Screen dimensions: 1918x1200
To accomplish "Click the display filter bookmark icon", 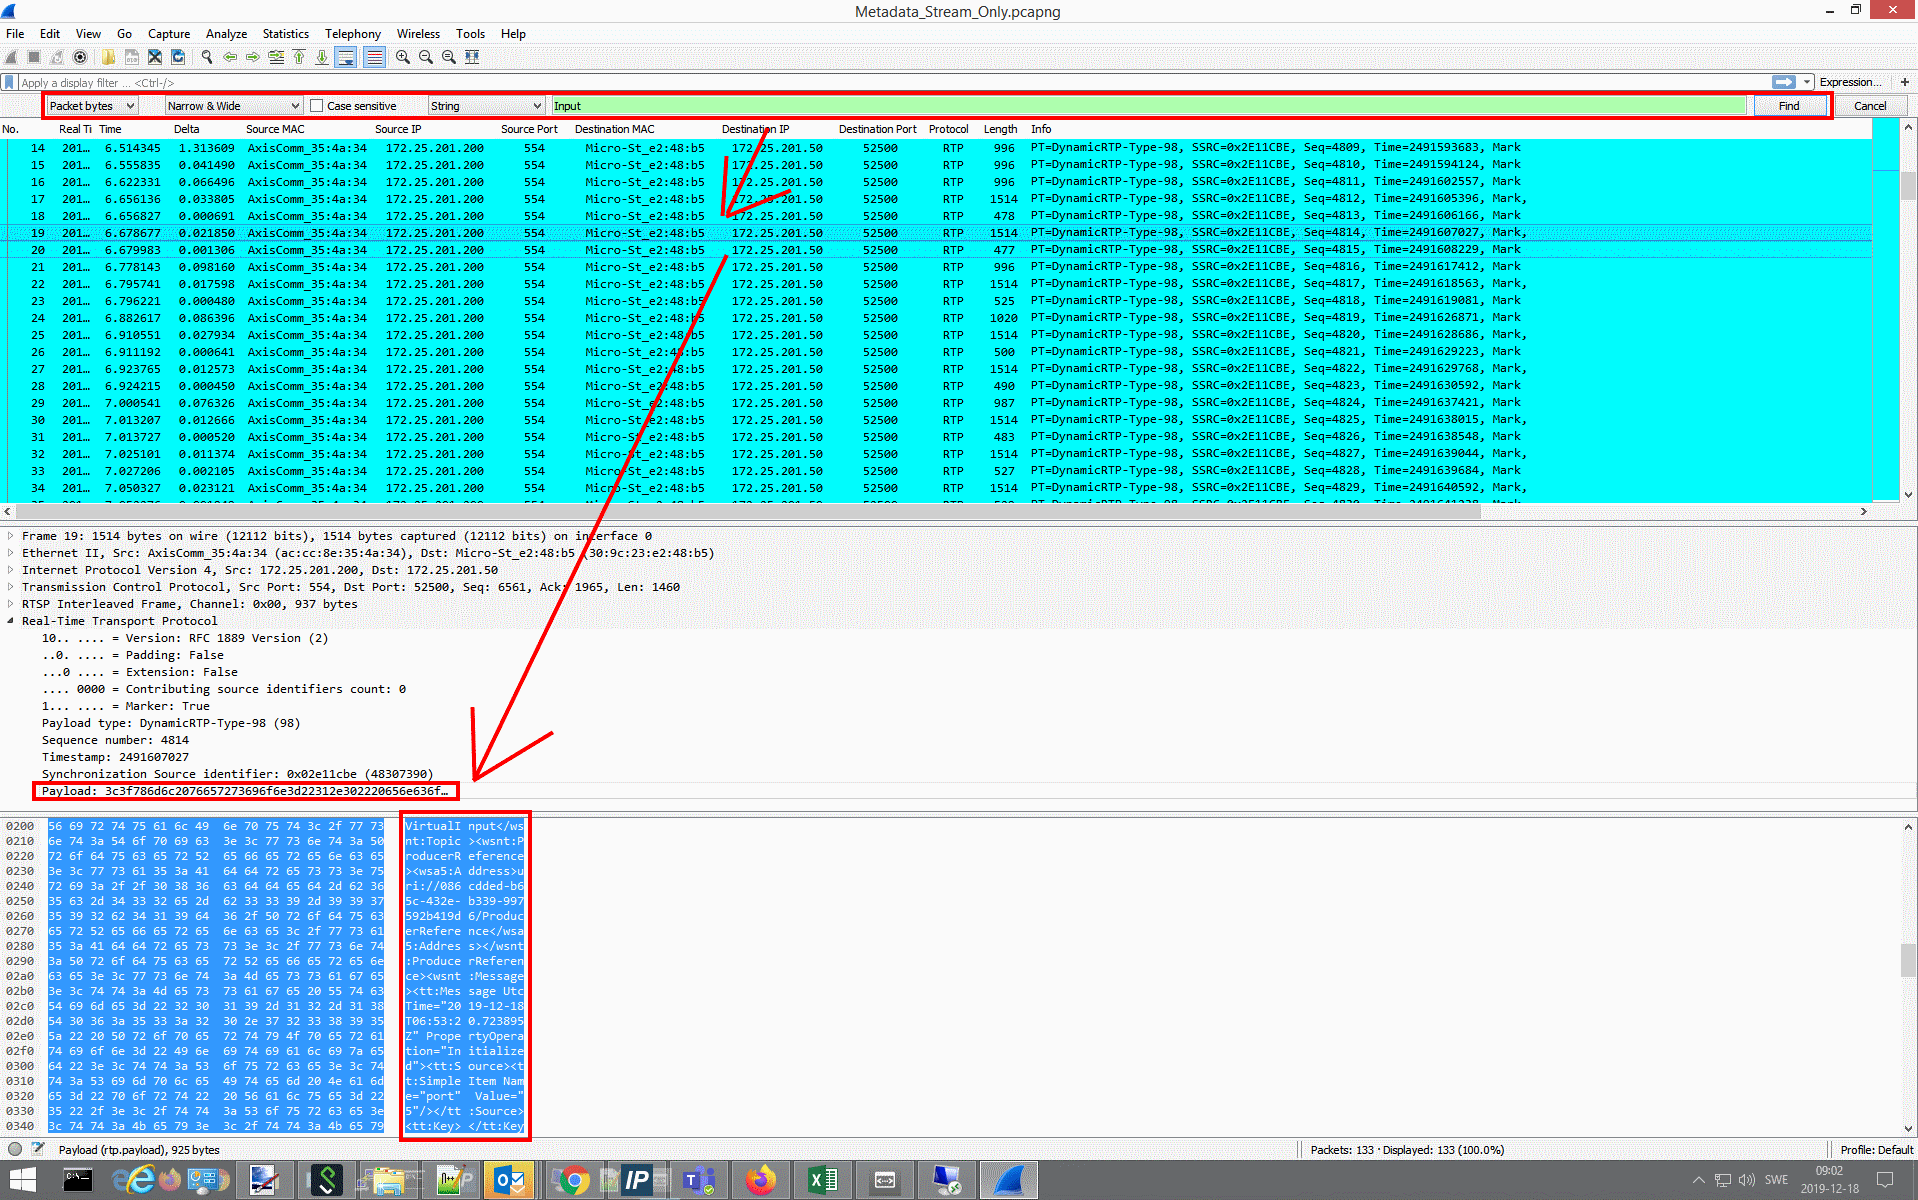I will coord(10,82).
